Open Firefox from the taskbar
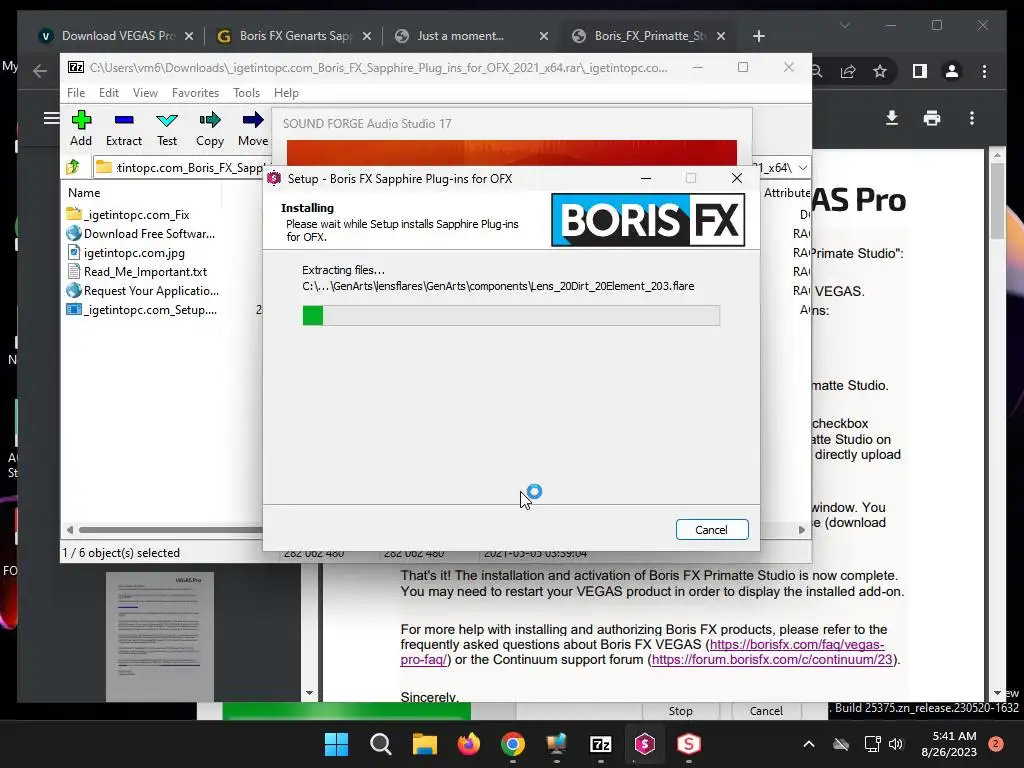The width and height of the screenshot is (1024, 768). pyautogui.click(x=468, y=744)
